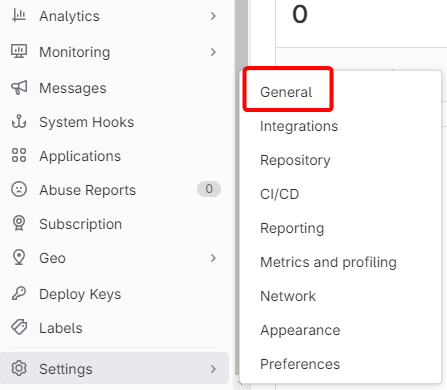Expand the Analytics submenu chevron

[213, 16]
